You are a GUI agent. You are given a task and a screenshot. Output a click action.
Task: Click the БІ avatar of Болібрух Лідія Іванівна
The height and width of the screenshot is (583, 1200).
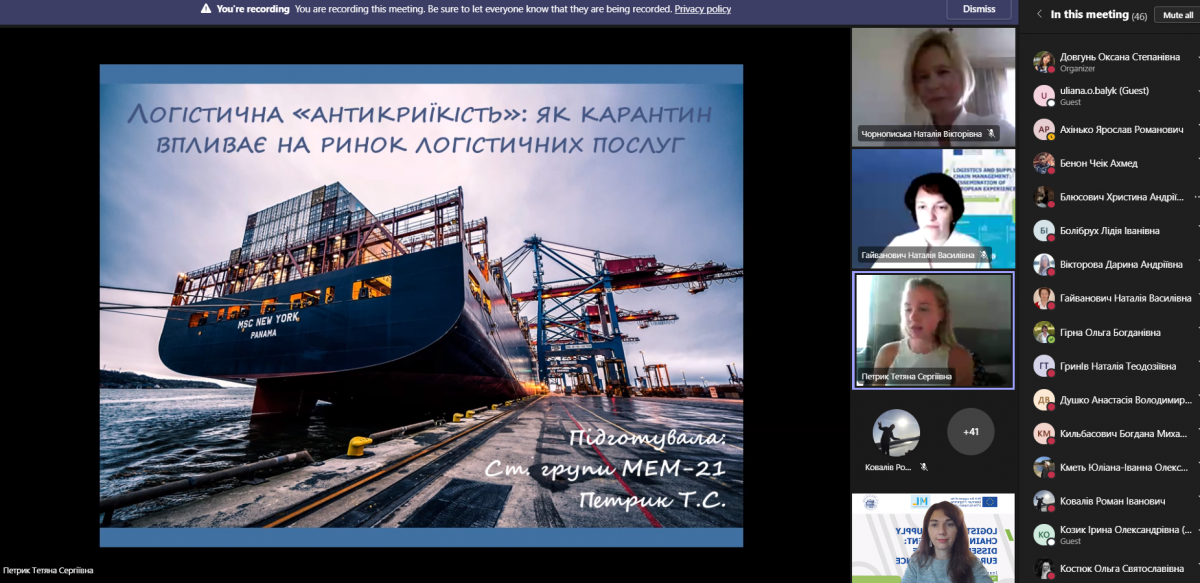coord(1044,231)
